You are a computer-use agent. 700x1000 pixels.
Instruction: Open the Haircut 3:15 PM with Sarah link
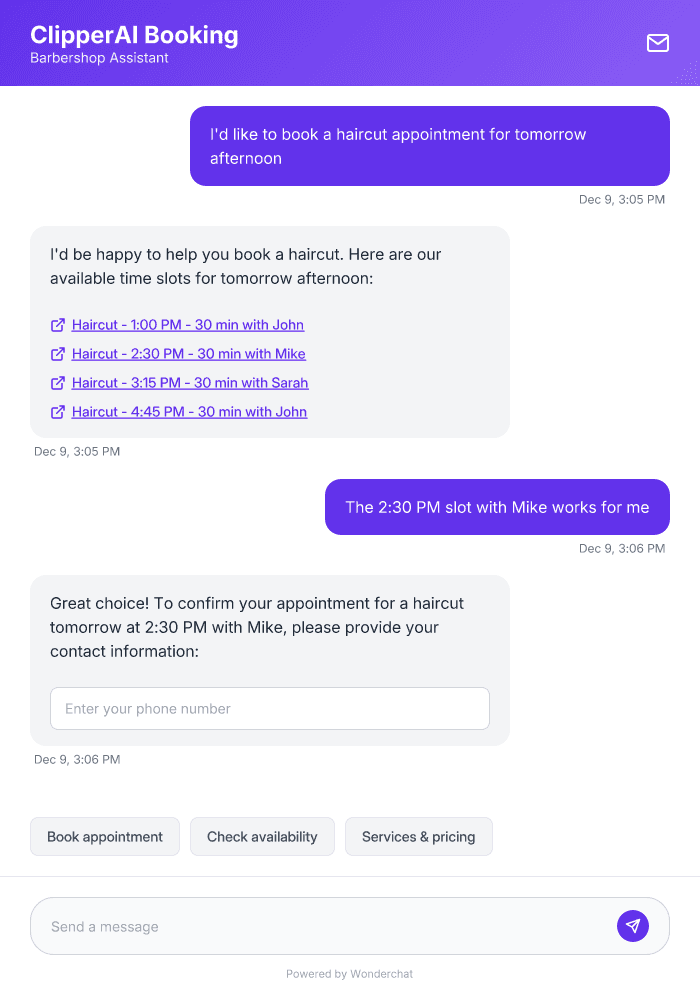click(x=190, y=383)
